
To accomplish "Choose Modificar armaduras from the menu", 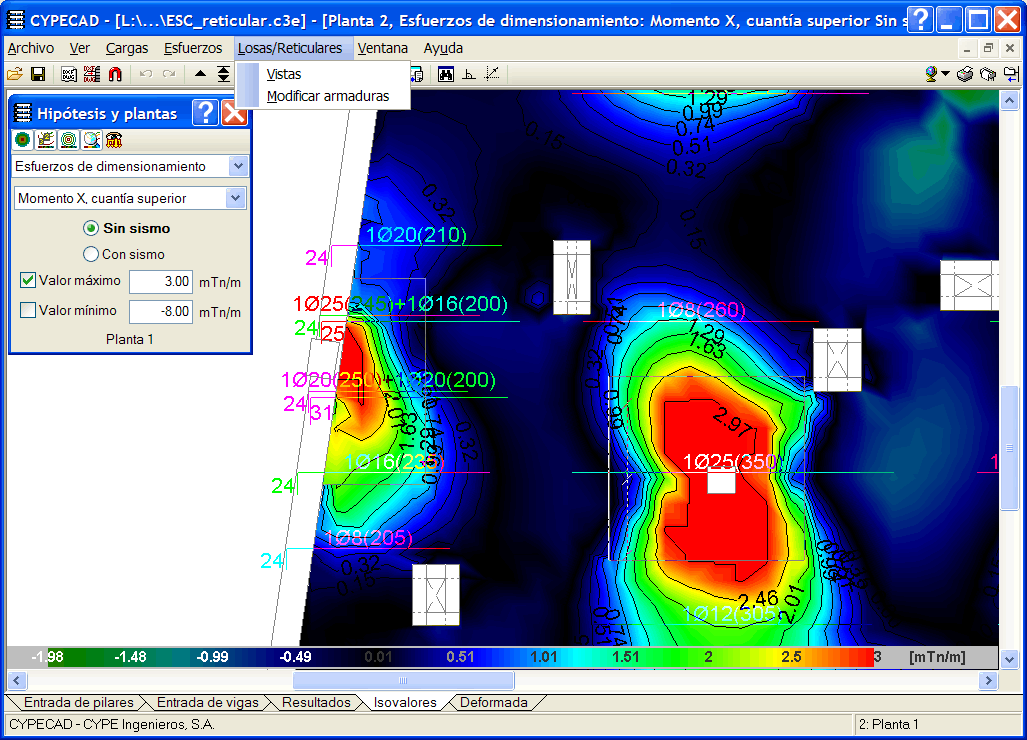I will point(327,96).
